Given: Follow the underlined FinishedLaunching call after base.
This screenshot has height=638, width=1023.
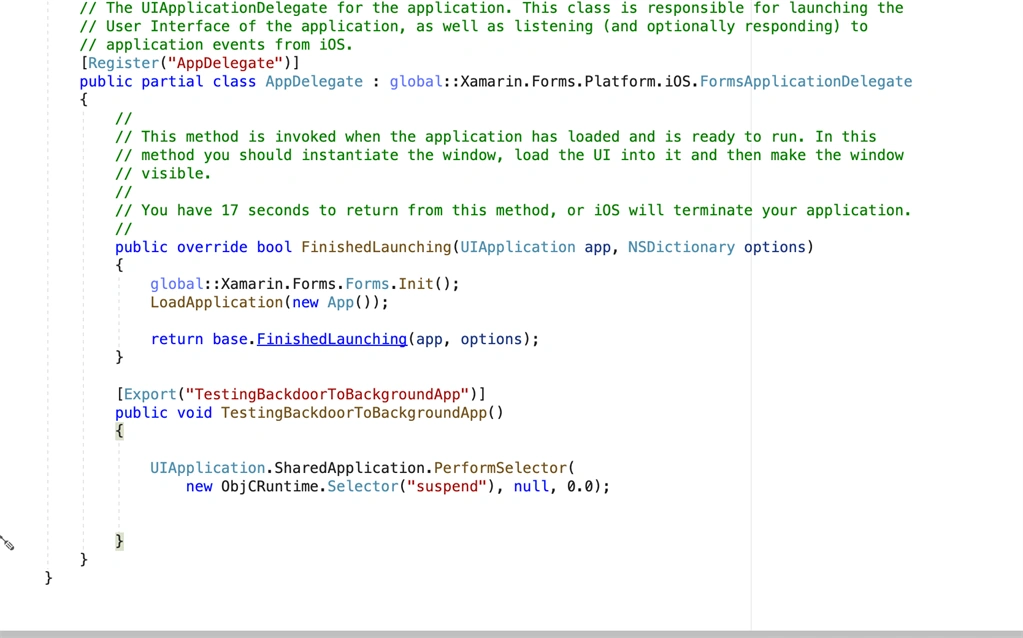Looking at the screenshot, I should click(x=331, y=339).
